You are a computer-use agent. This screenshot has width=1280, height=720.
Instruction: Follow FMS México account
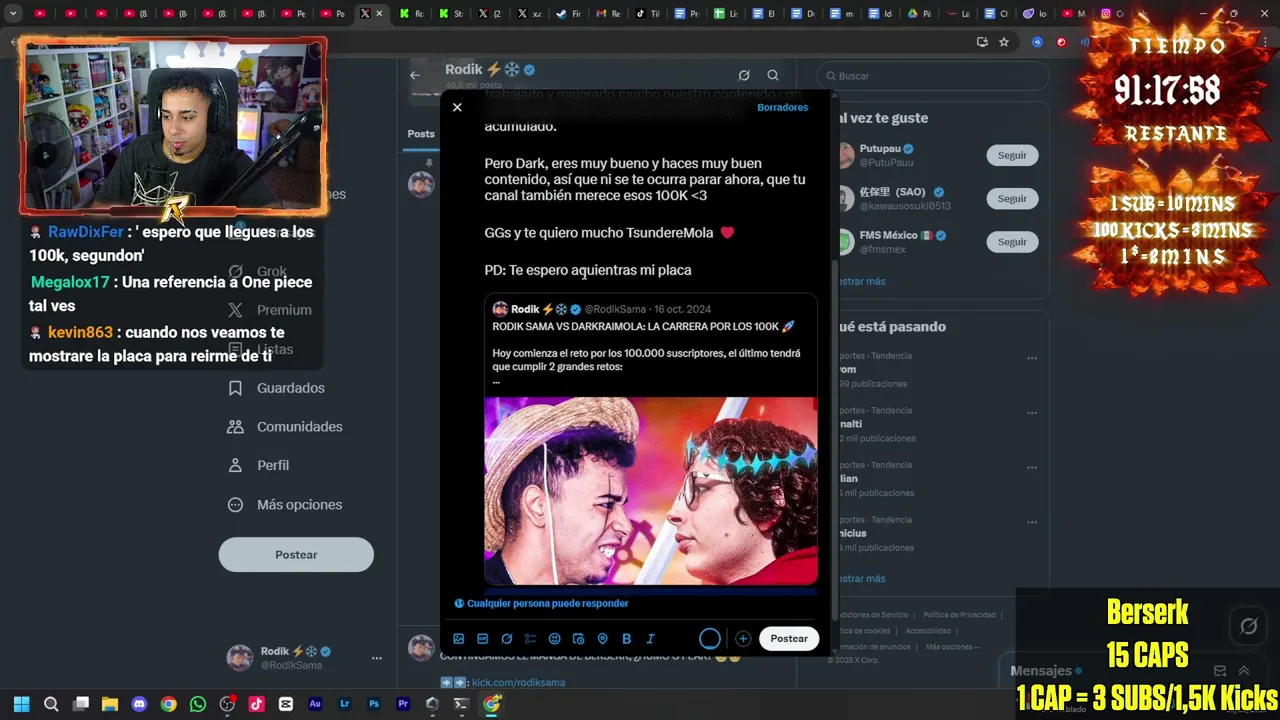(x=1012, y=241)
